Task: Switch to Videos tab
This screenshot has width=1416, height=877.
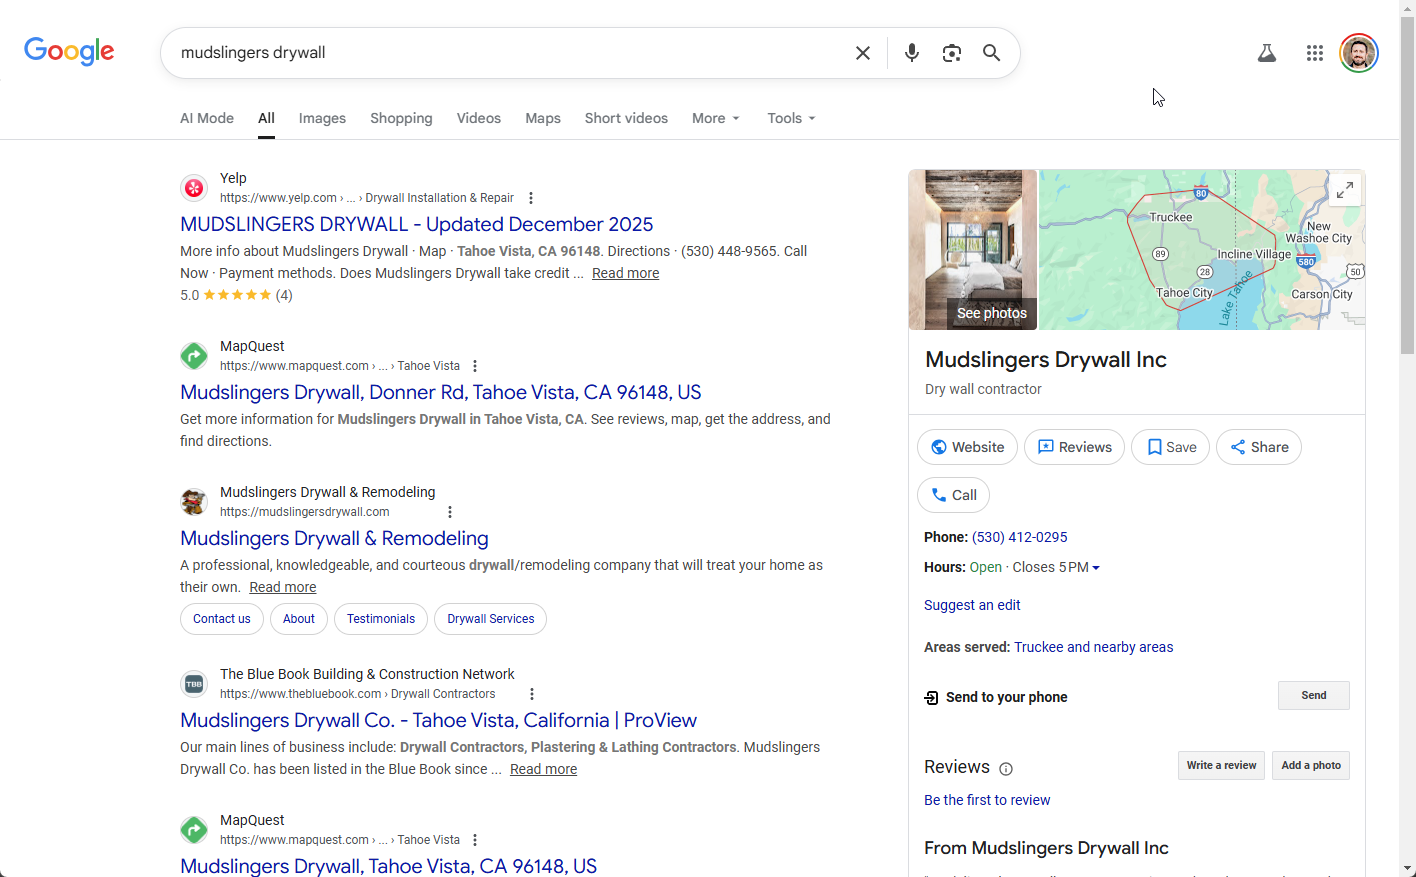Action: (479, 118)
